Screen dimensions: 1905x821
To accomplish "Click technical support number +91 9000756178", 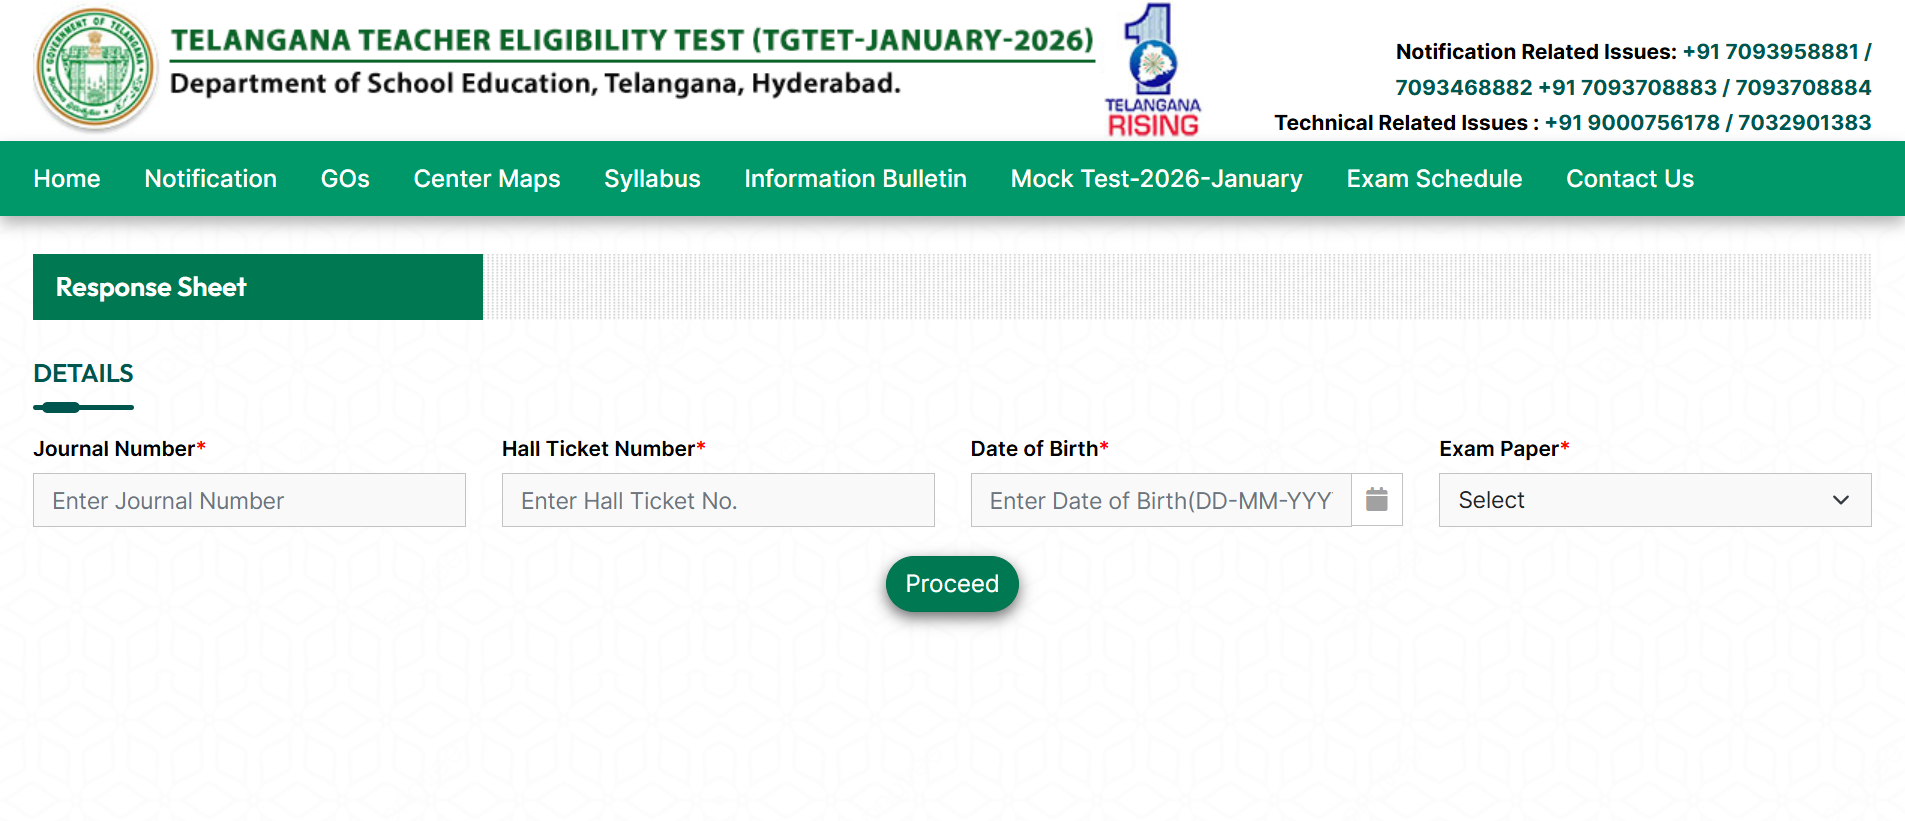I will click(1631, 123).
